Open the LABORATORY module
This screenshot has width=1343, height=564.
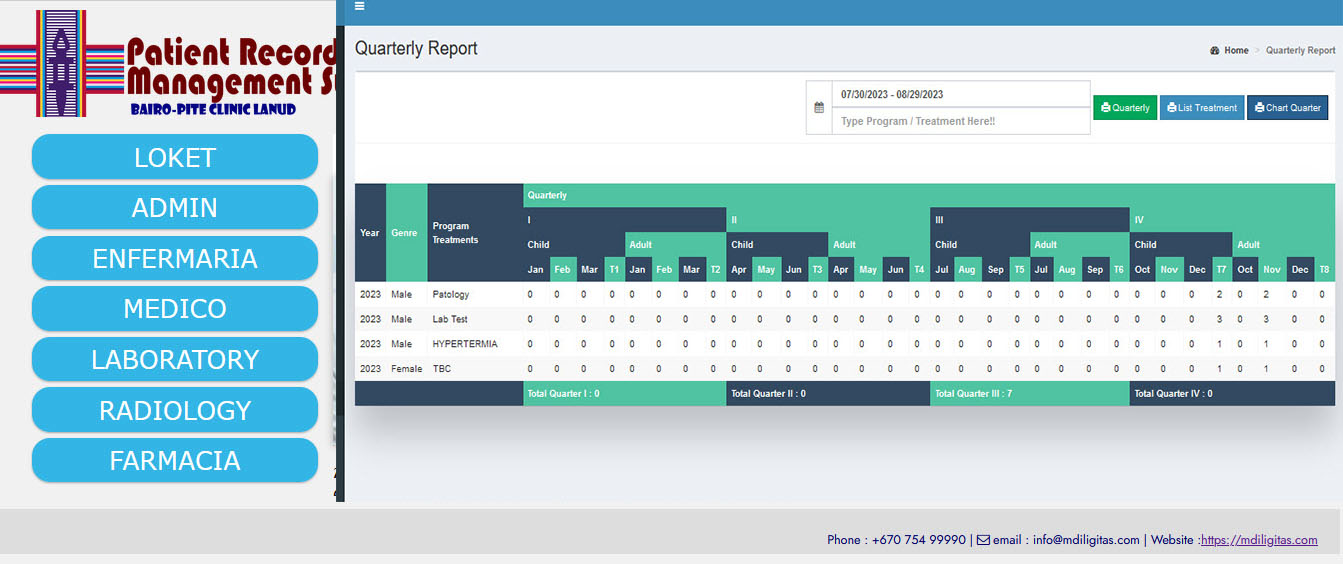pyautogui.click(x=175, y=359)
